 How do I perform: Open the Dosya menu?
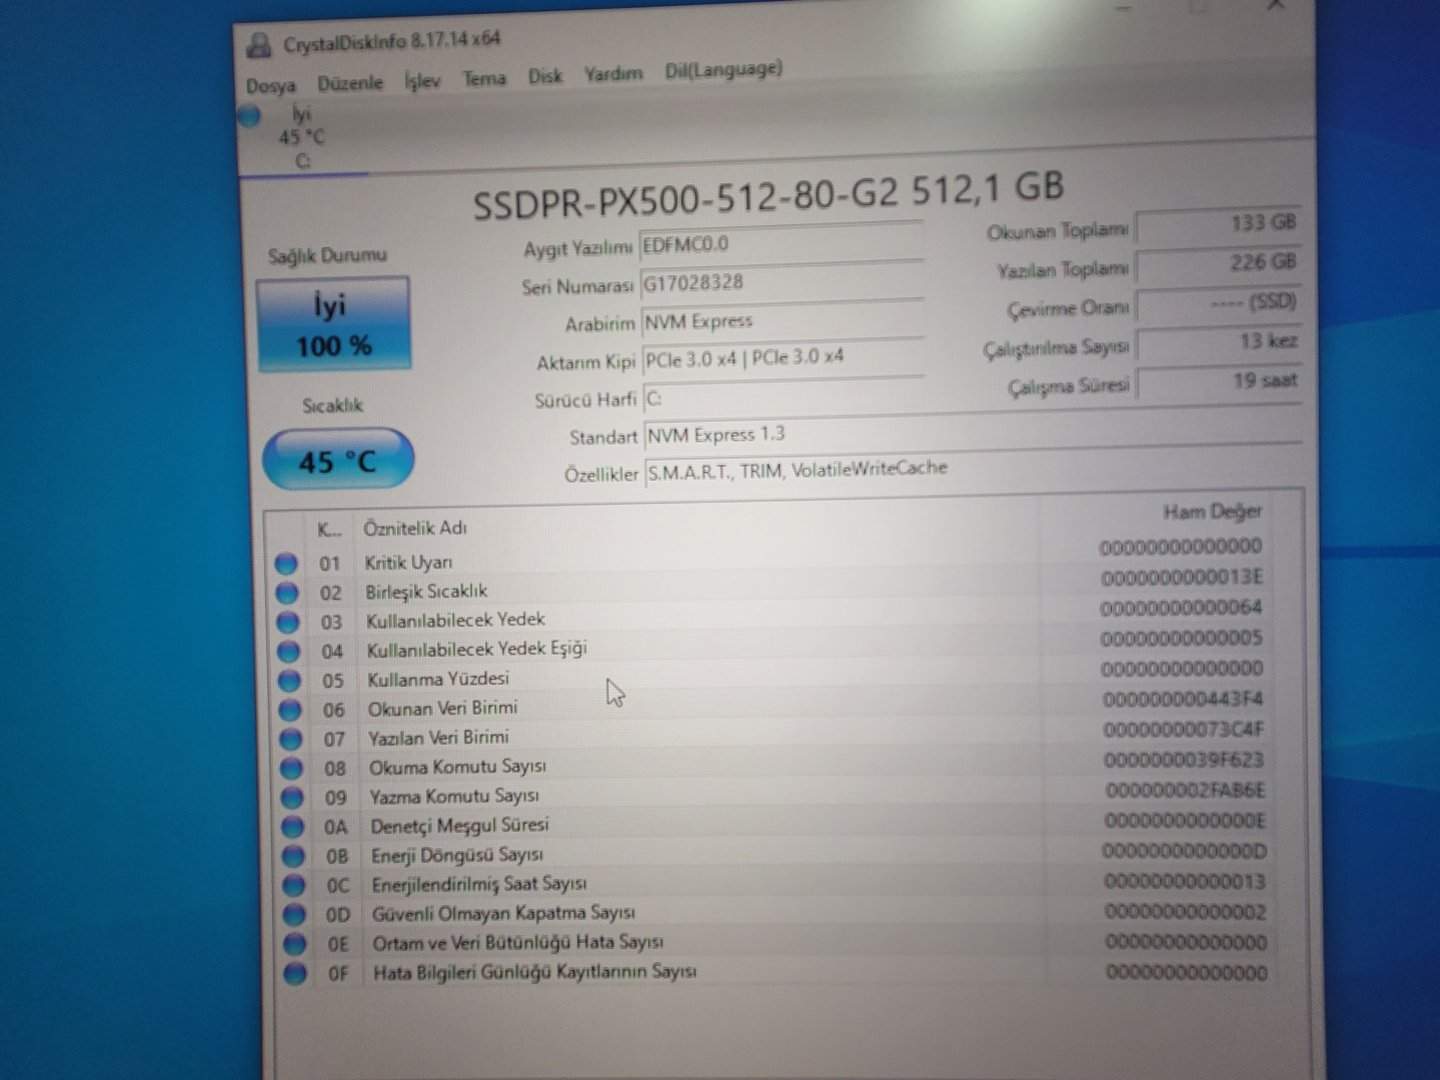pos(271,86)
